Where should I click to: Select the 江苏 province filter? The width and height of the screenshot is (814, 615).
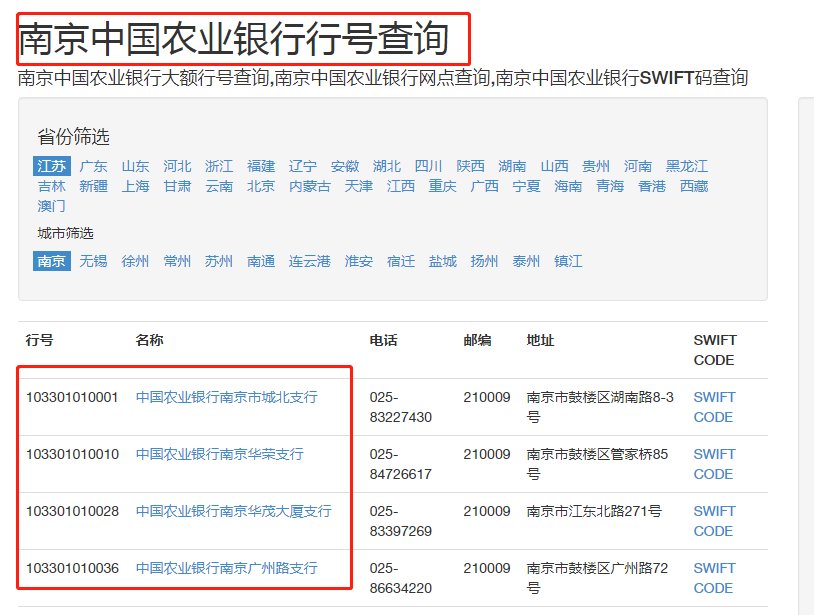51,166
